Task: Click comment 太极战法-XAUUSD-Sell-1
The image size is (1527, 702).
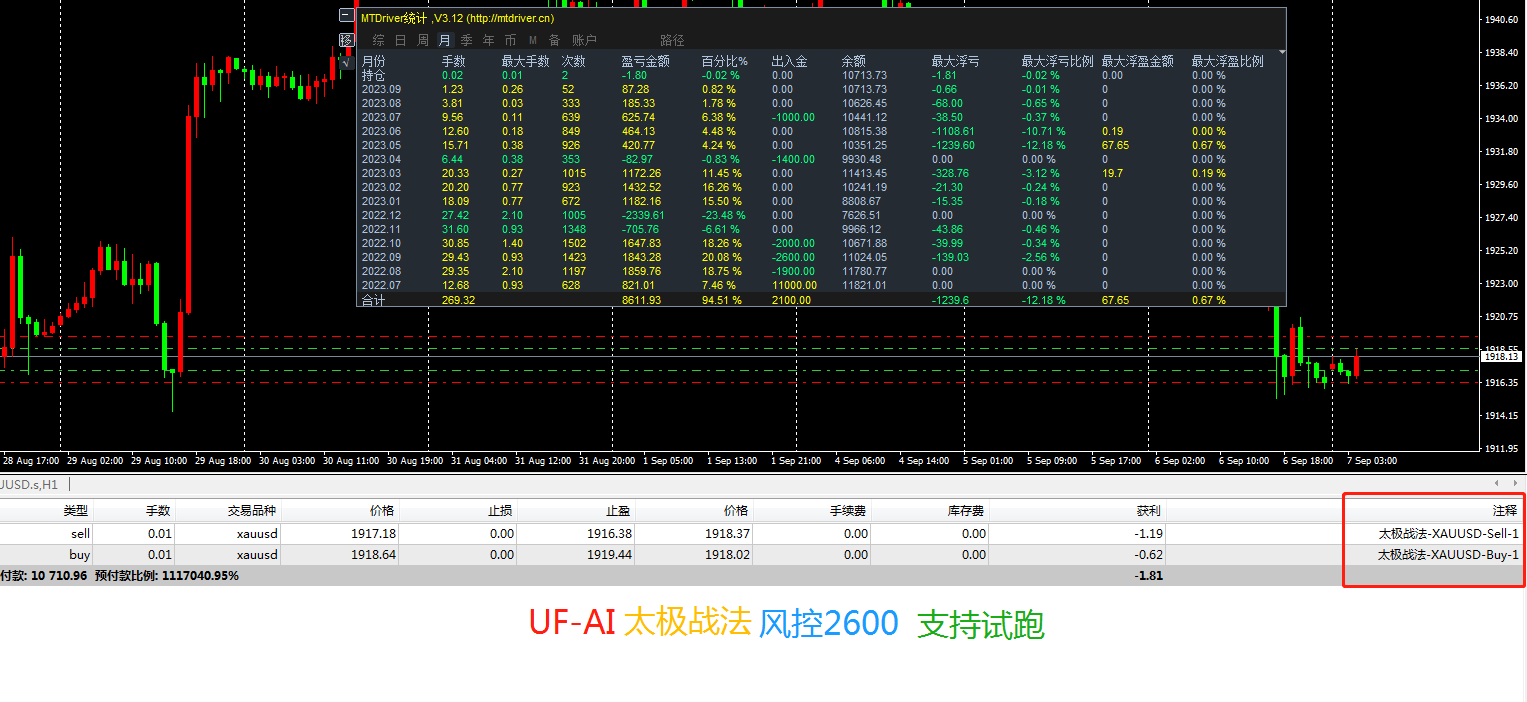Action: click(1448, 534)
